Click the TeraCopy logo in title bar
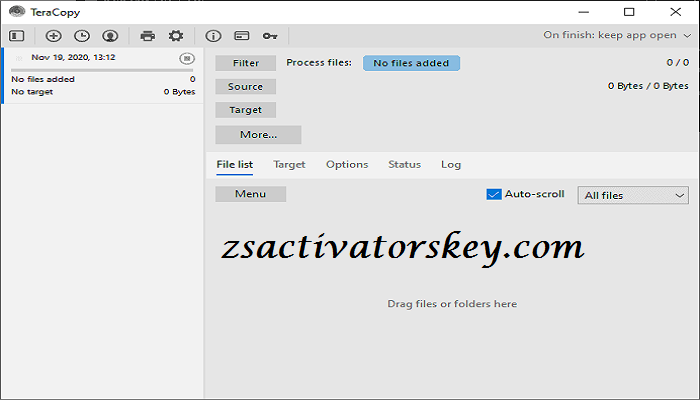700x400 pixels. 17,11
